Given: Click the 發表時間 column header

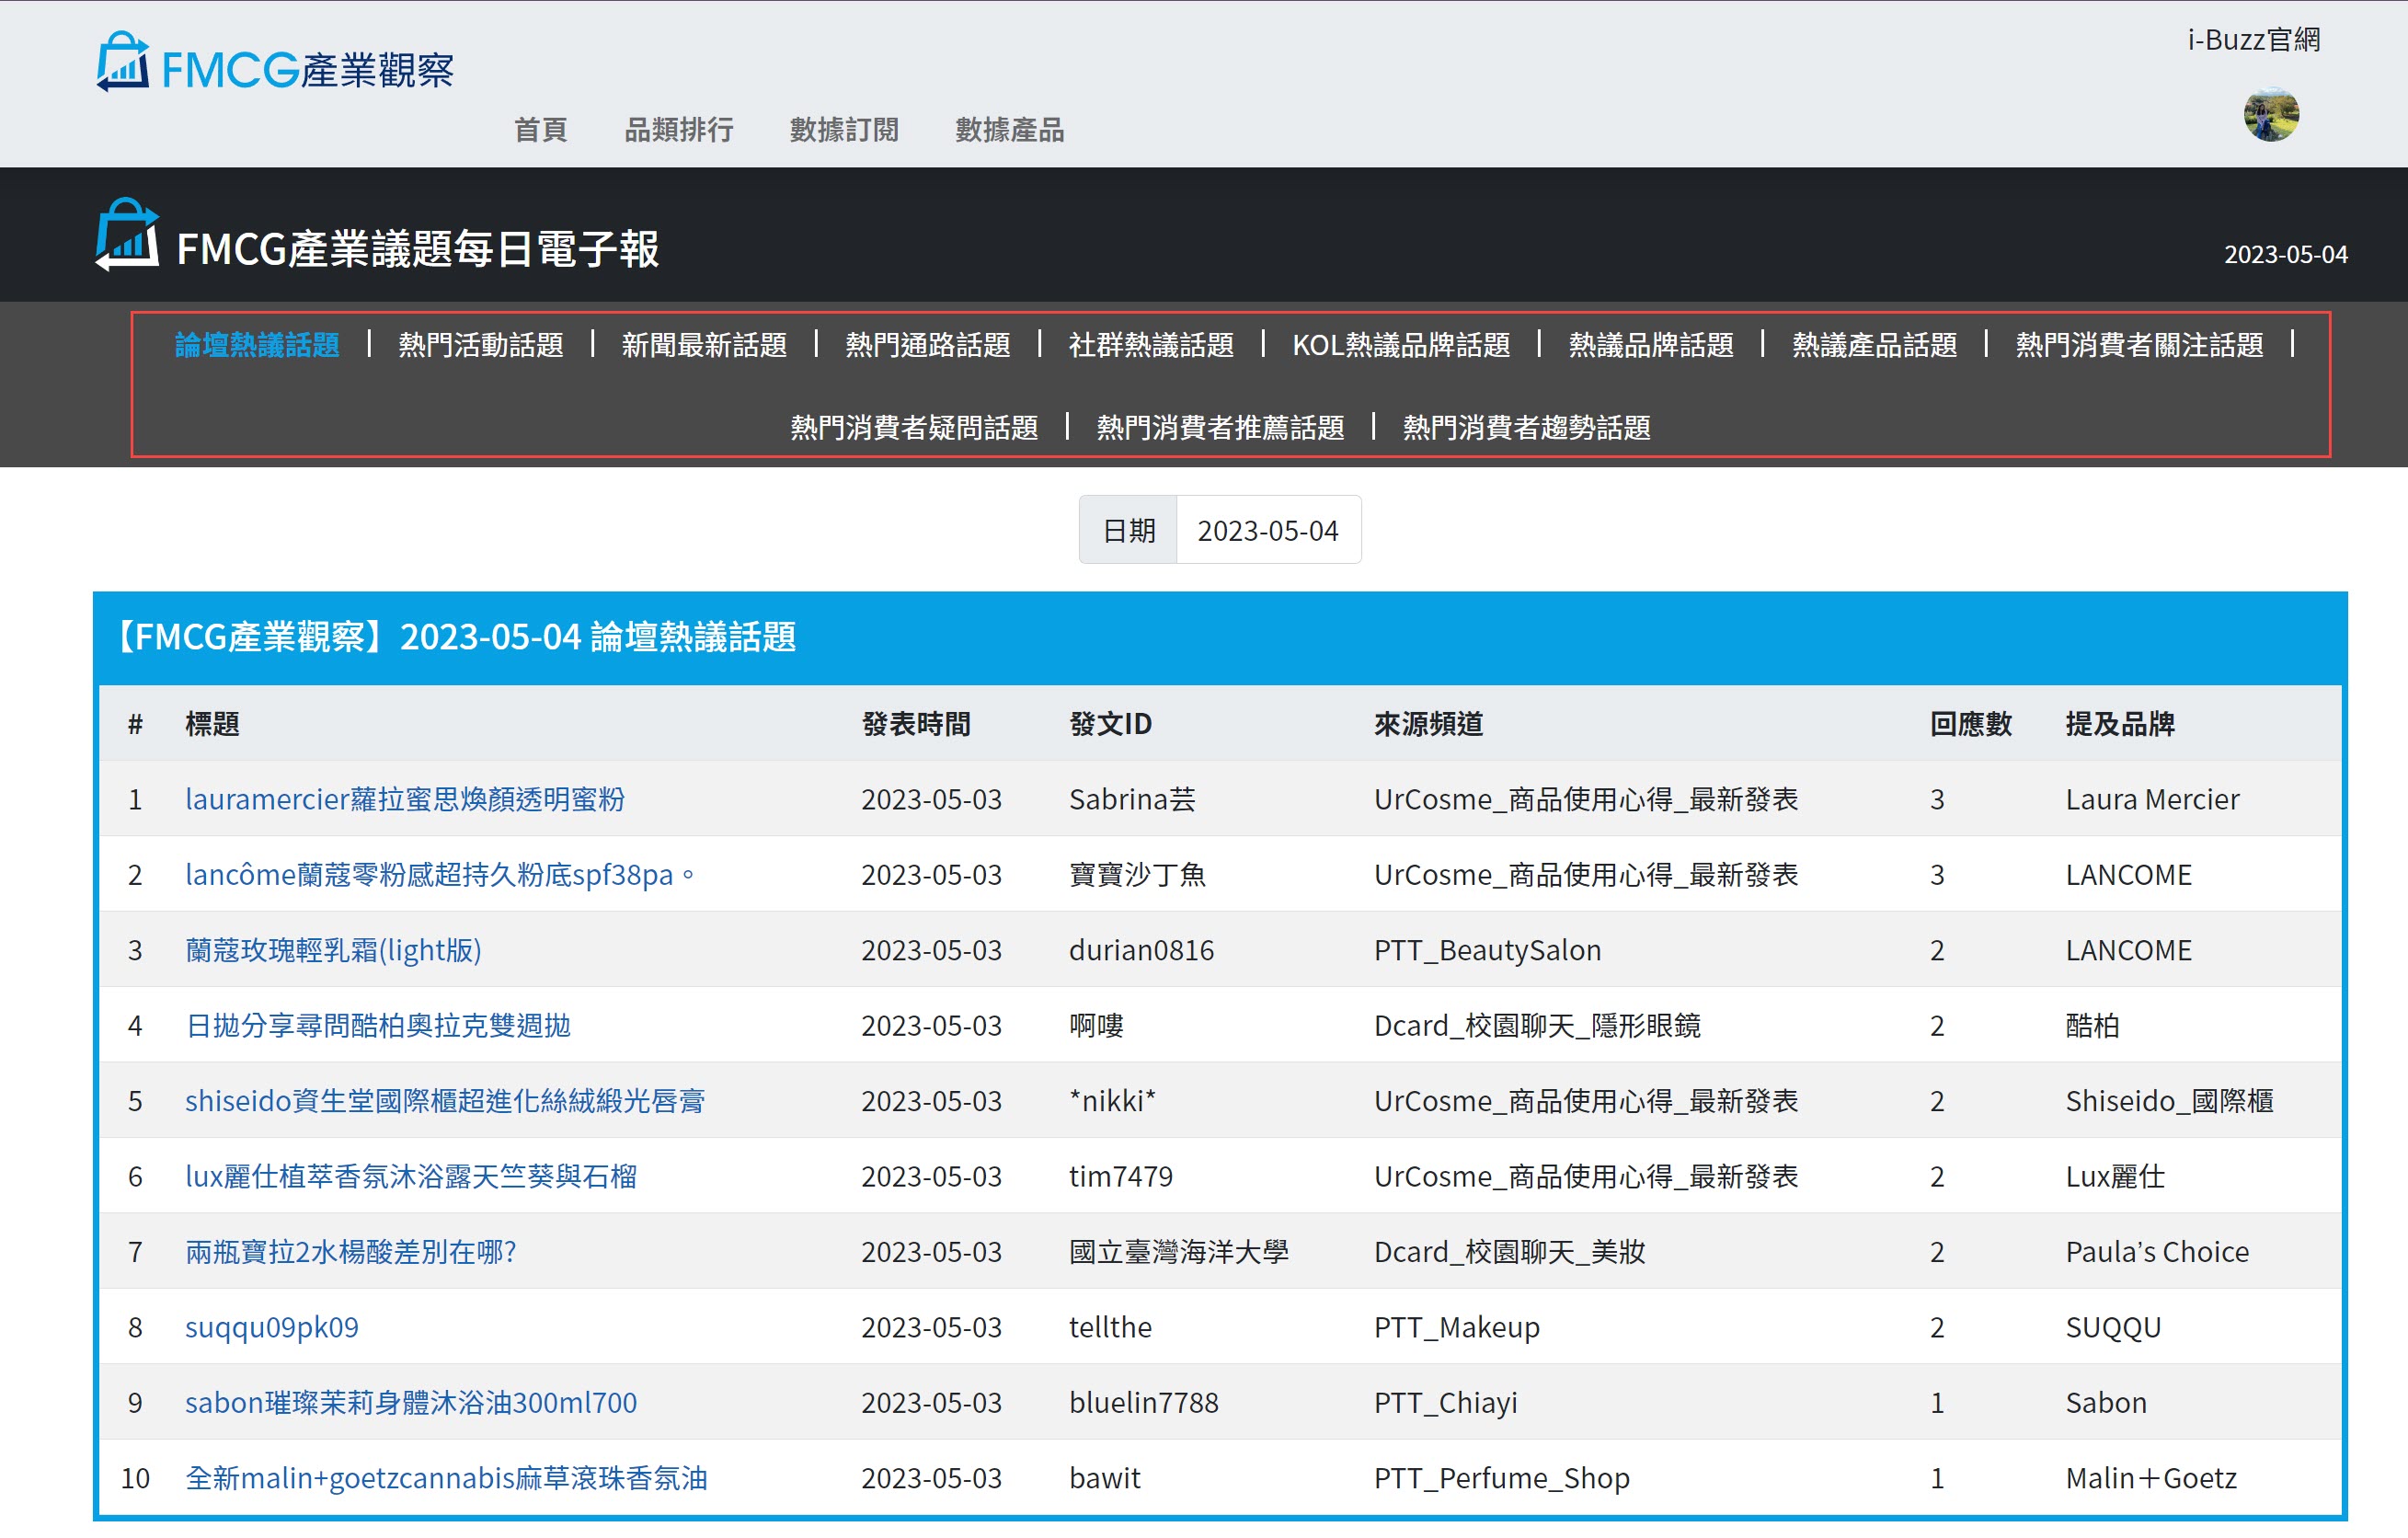Looking at the screenshot, I should [x=916, y=724].
